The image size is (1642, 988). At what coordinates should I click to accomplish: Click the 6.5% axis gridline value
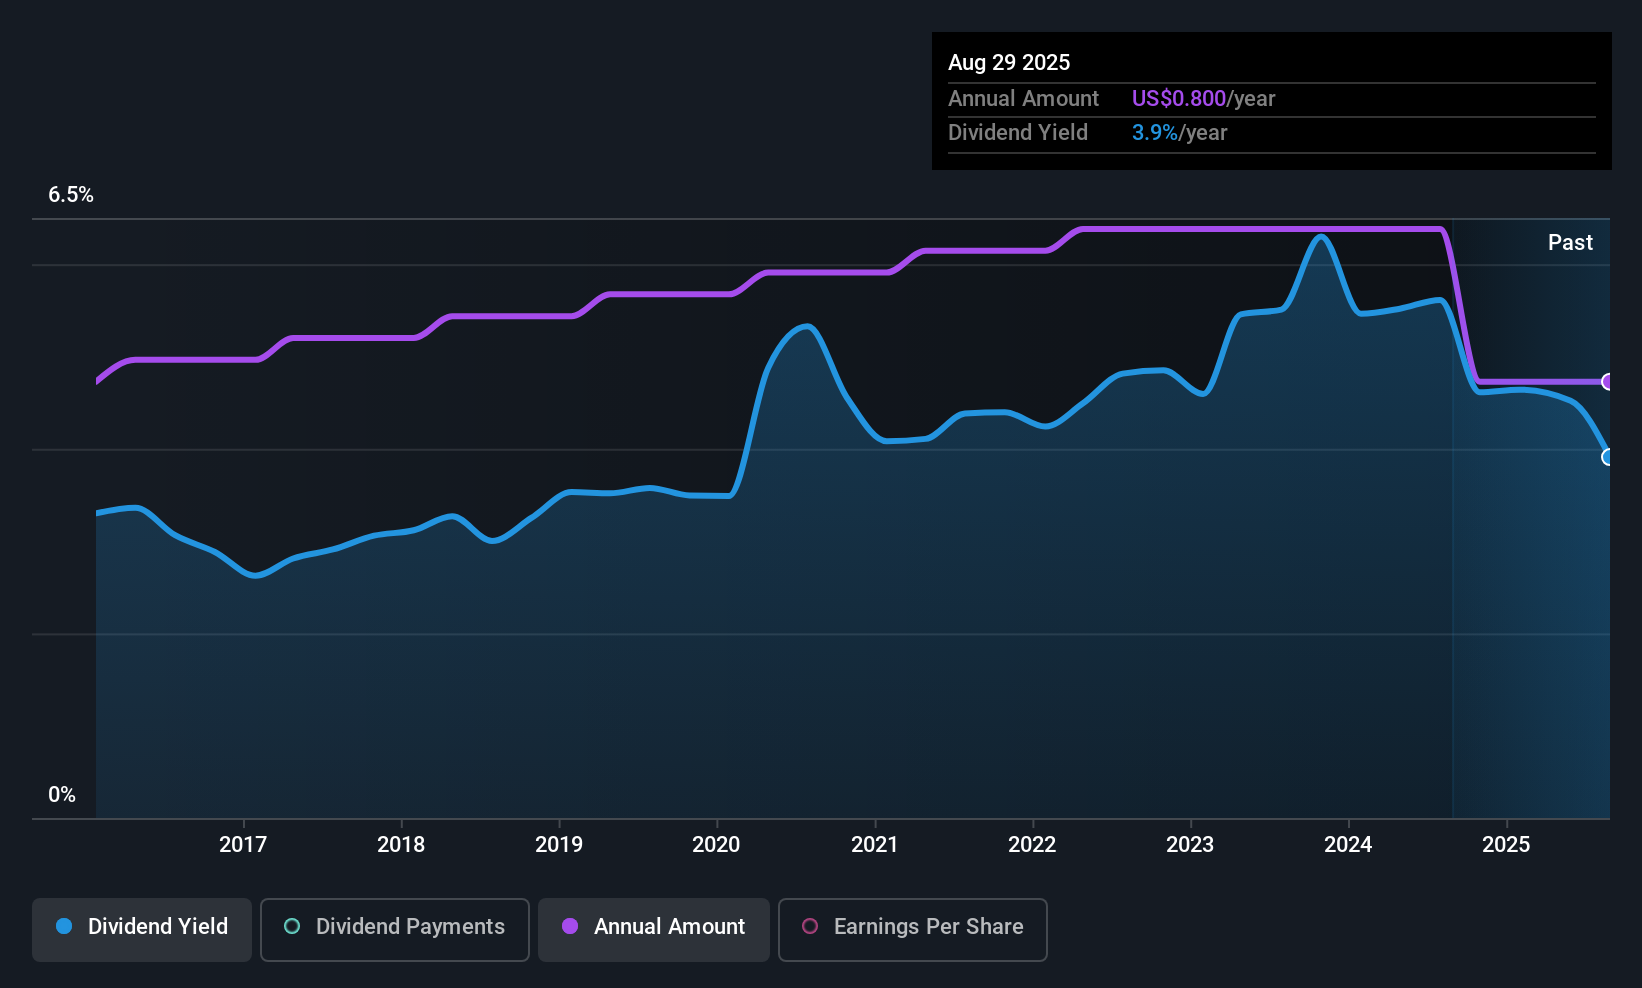click(71, 195)
